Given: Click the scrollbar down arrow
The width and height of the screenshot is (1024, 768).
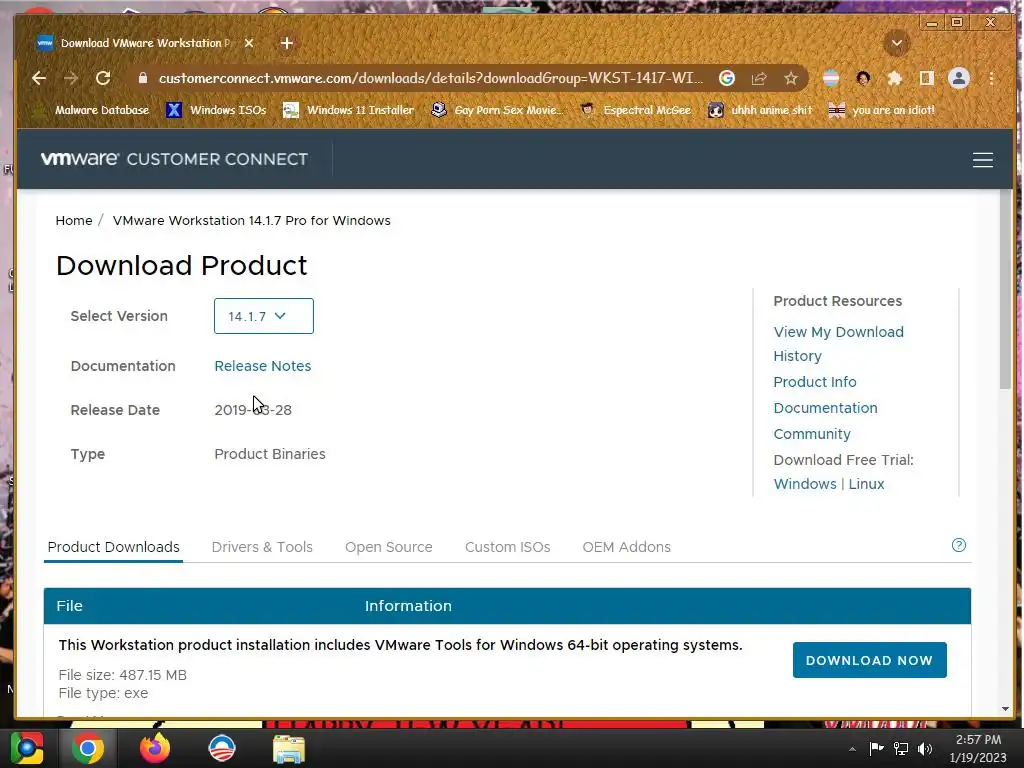Looking at the screenshot, I should (x=1005, y=709).
